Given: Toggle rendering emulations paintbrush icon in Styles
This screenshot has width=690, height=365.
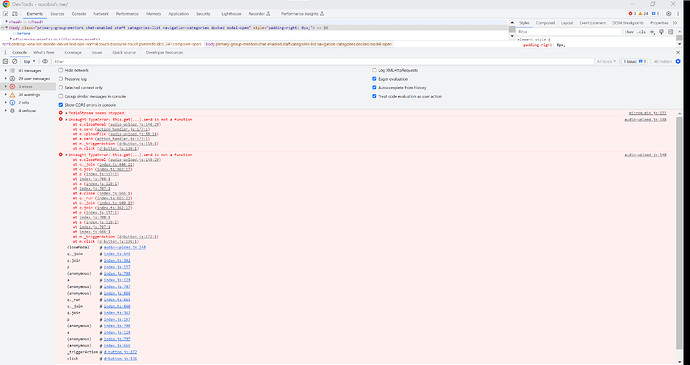Looking at the screenshot, I should point(661,32).
